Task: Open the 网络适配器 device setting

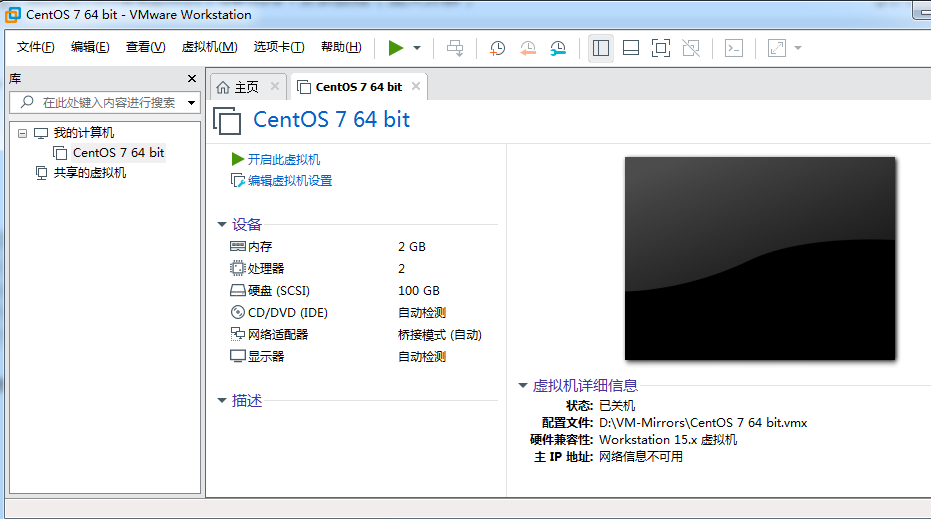Action: pyautogui.click(x=278, y=334)
